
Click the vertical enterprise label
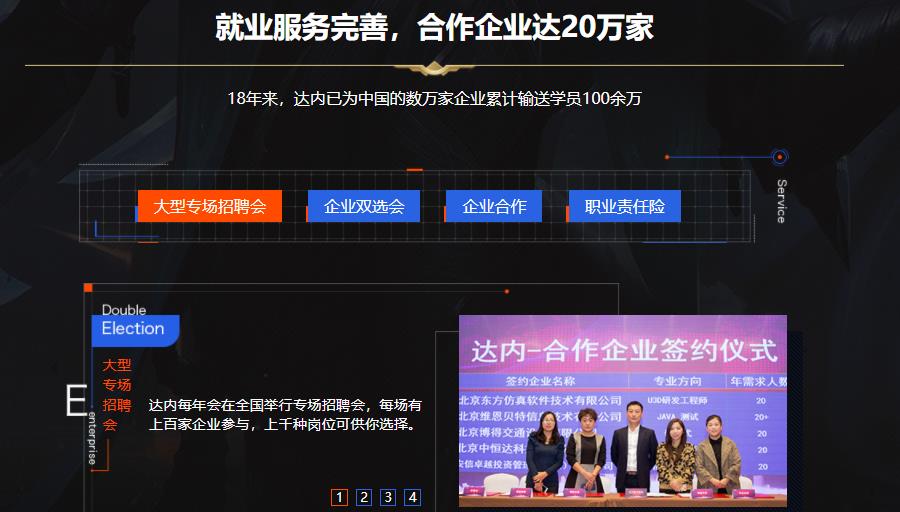[92, 438]
